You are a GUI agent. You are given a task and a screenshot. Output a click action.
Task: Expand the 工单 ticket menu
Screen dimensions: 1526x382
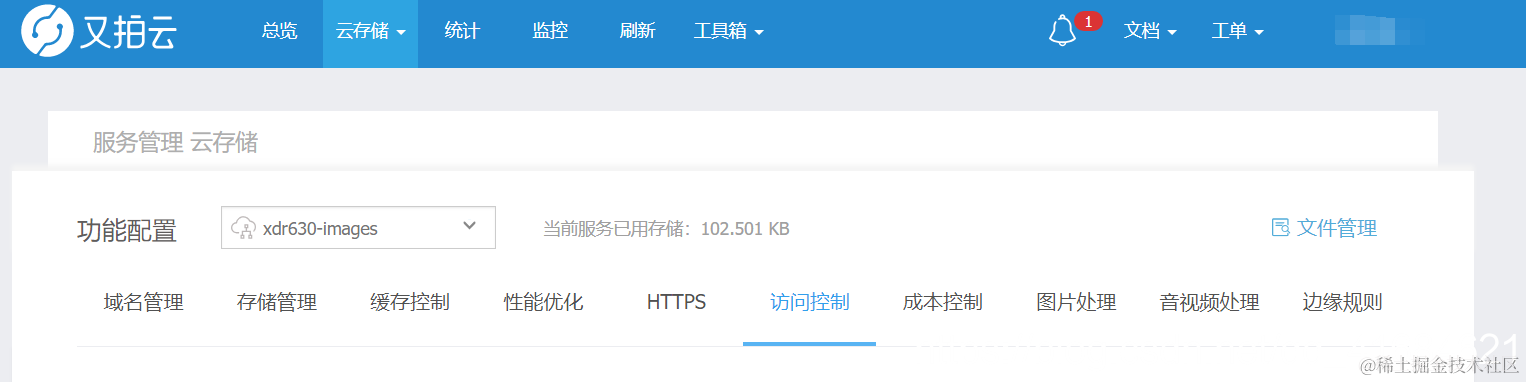coord(1237,31)
